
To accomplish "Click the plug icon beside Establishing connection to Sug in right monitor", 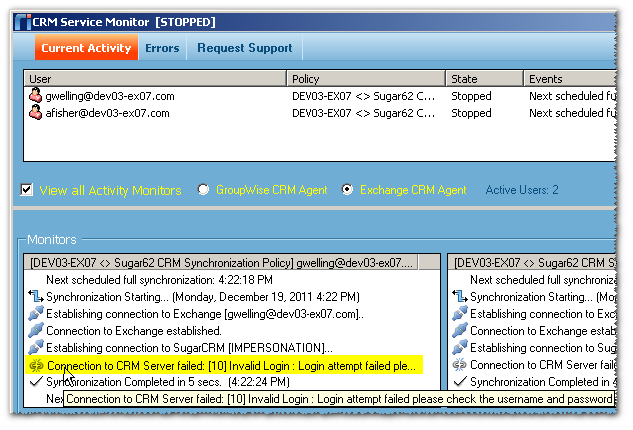I will point(460,347).
